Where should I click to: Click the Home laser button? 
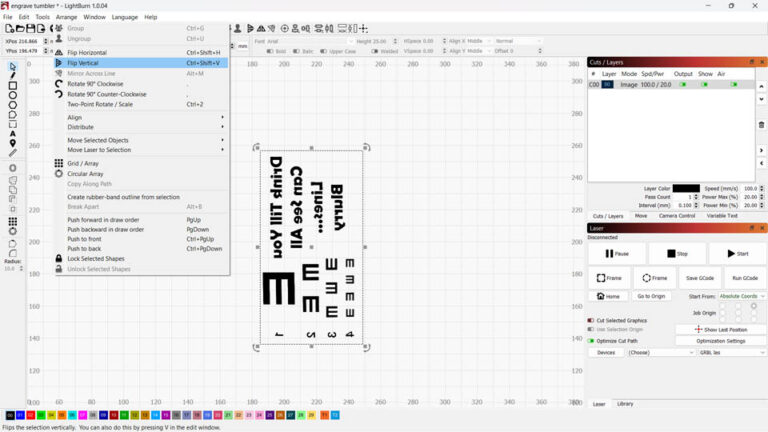(612, 296)
